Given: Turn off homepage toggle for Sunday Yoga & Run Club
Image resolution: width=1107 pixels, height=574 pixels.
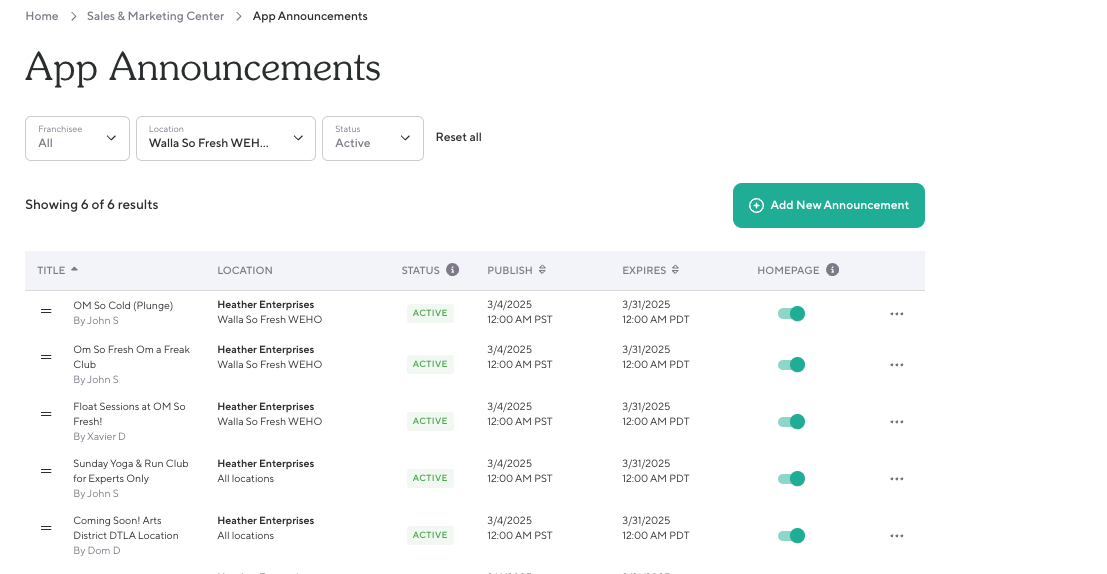Looking at the screenshot, I should pos(791,479).
